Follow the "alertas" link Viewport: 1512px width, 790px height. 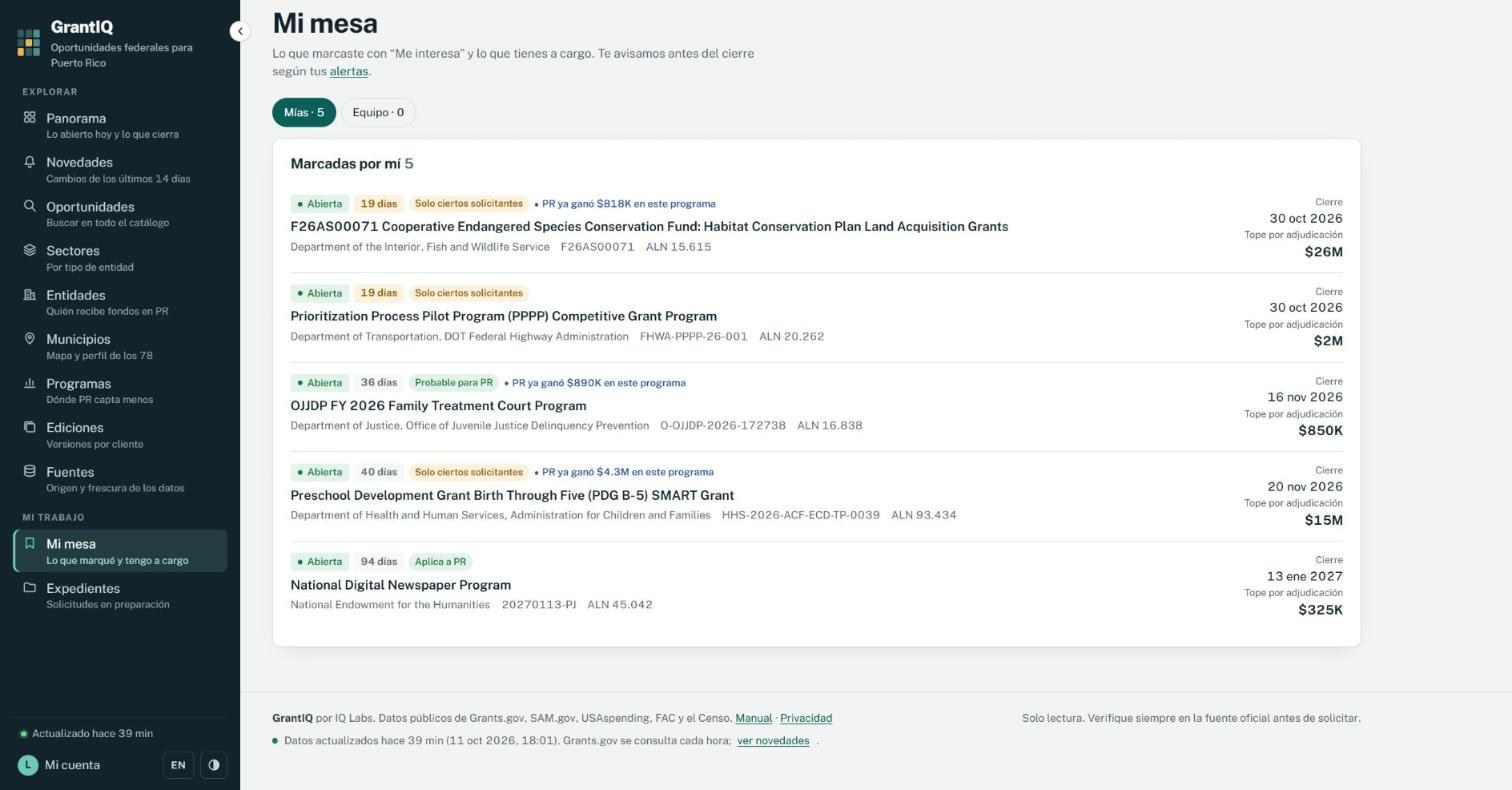click(x=349, y=71)
